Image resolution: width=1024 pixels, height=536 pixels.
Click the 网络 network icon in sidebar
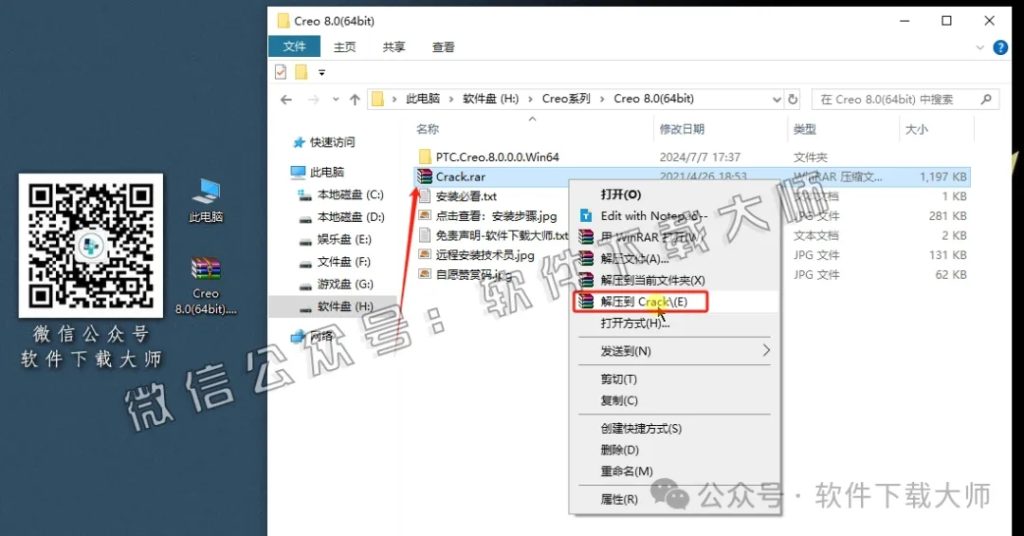[298, 336]
